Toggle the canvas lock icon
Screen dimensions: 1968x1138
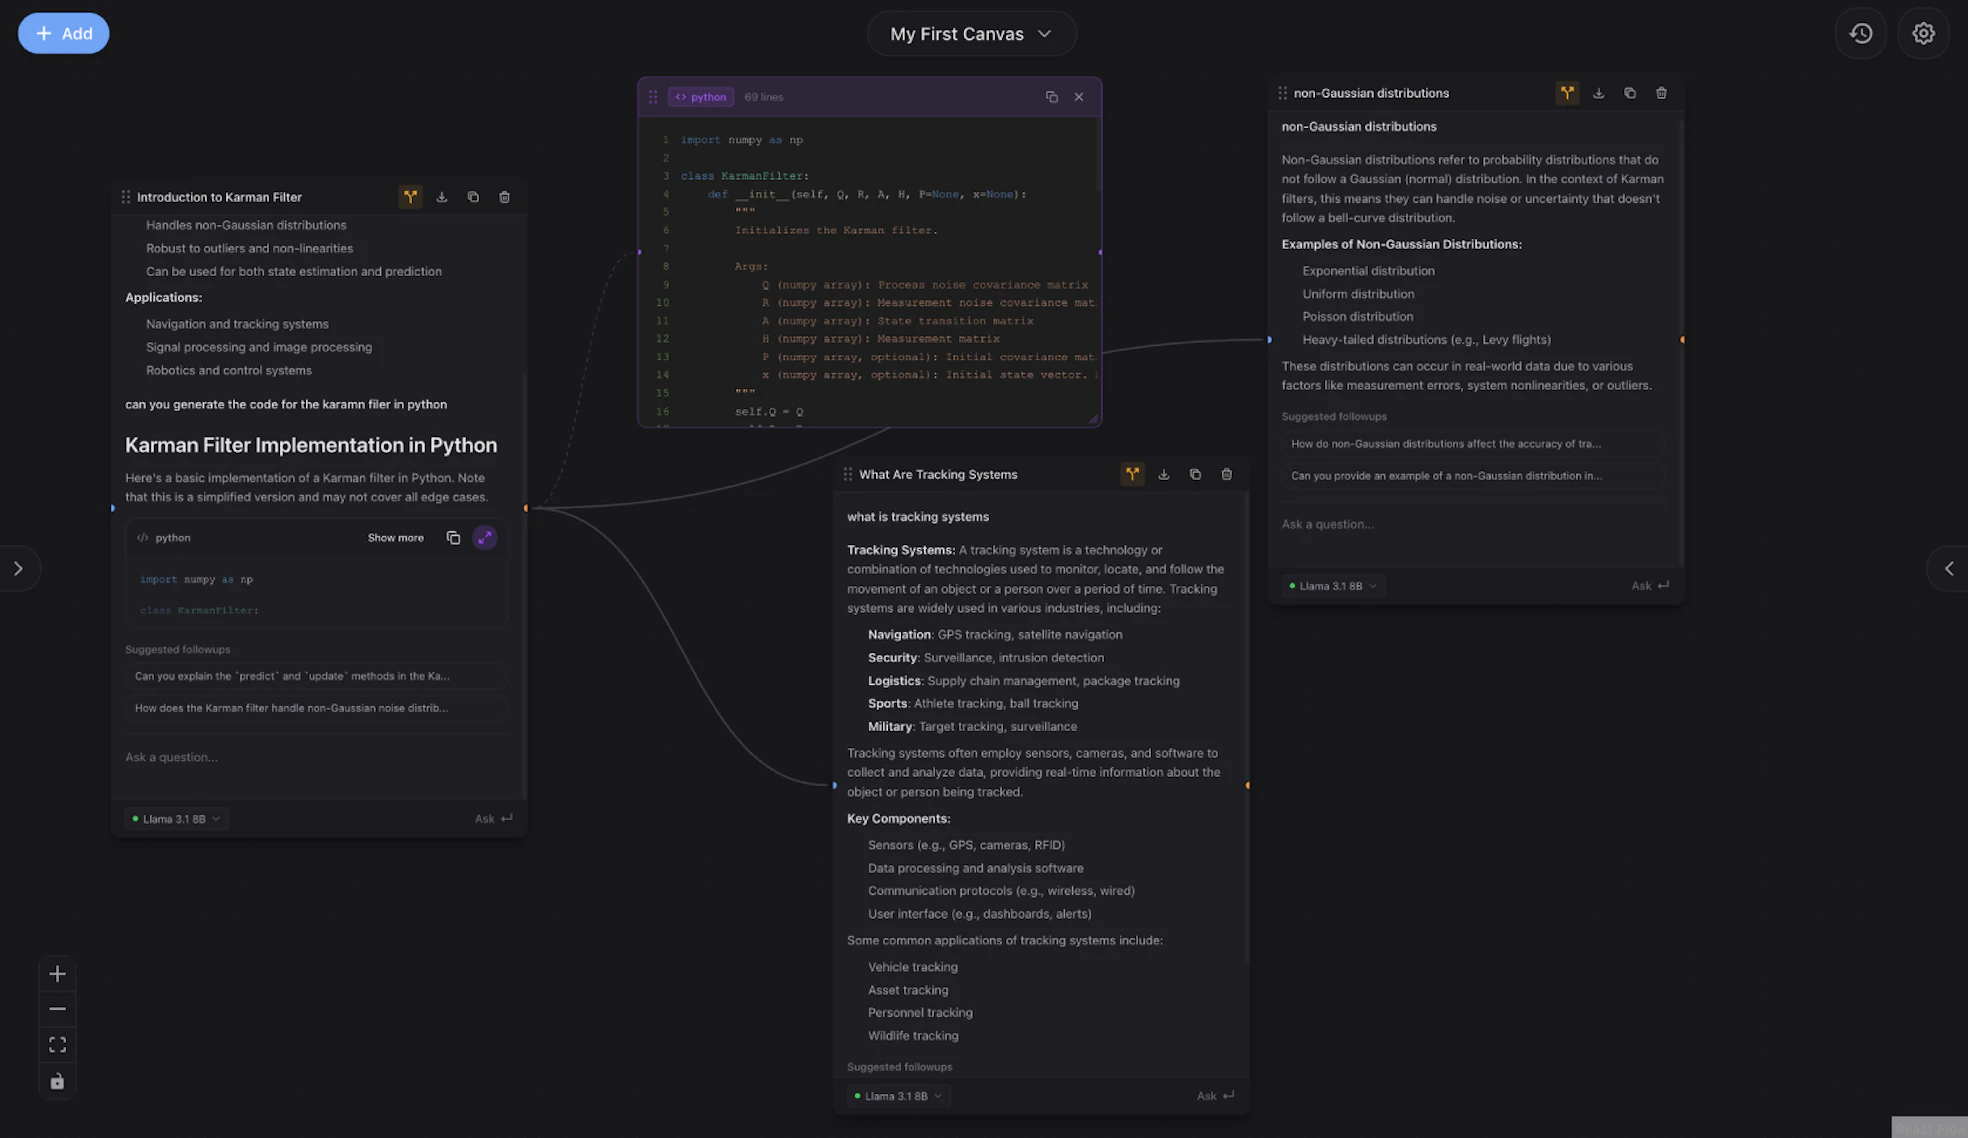(57, 1081)
